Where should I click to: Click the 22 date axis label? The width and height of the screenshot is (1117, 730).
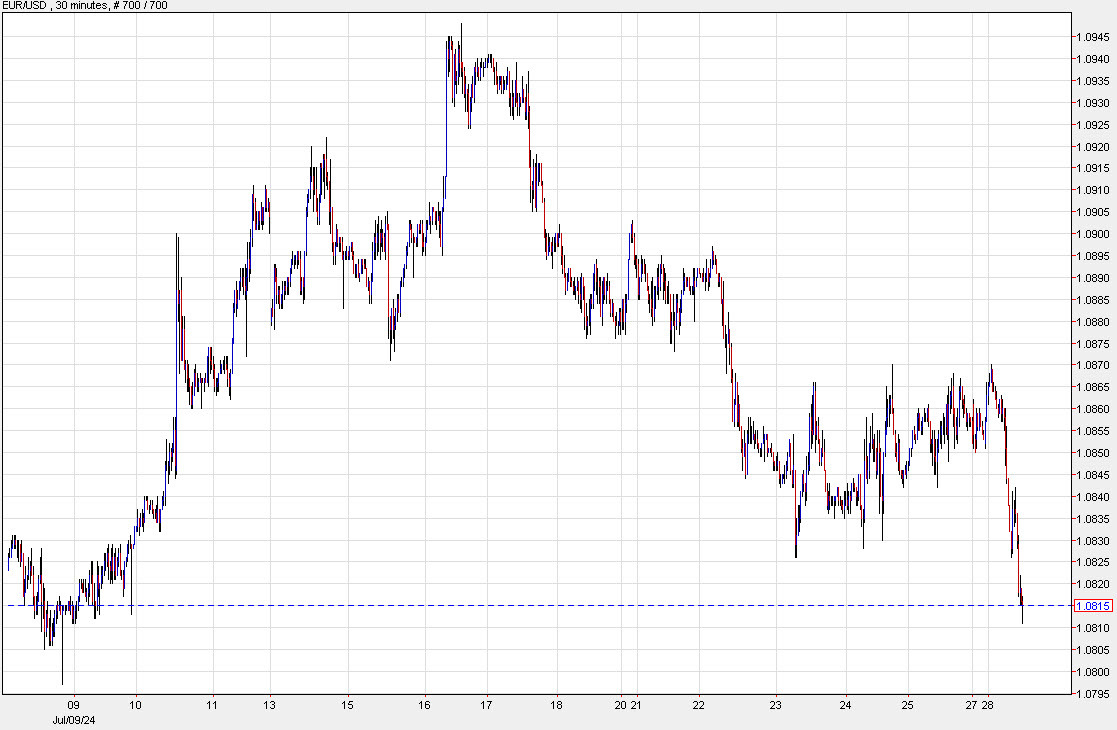(x=698, y=703)
